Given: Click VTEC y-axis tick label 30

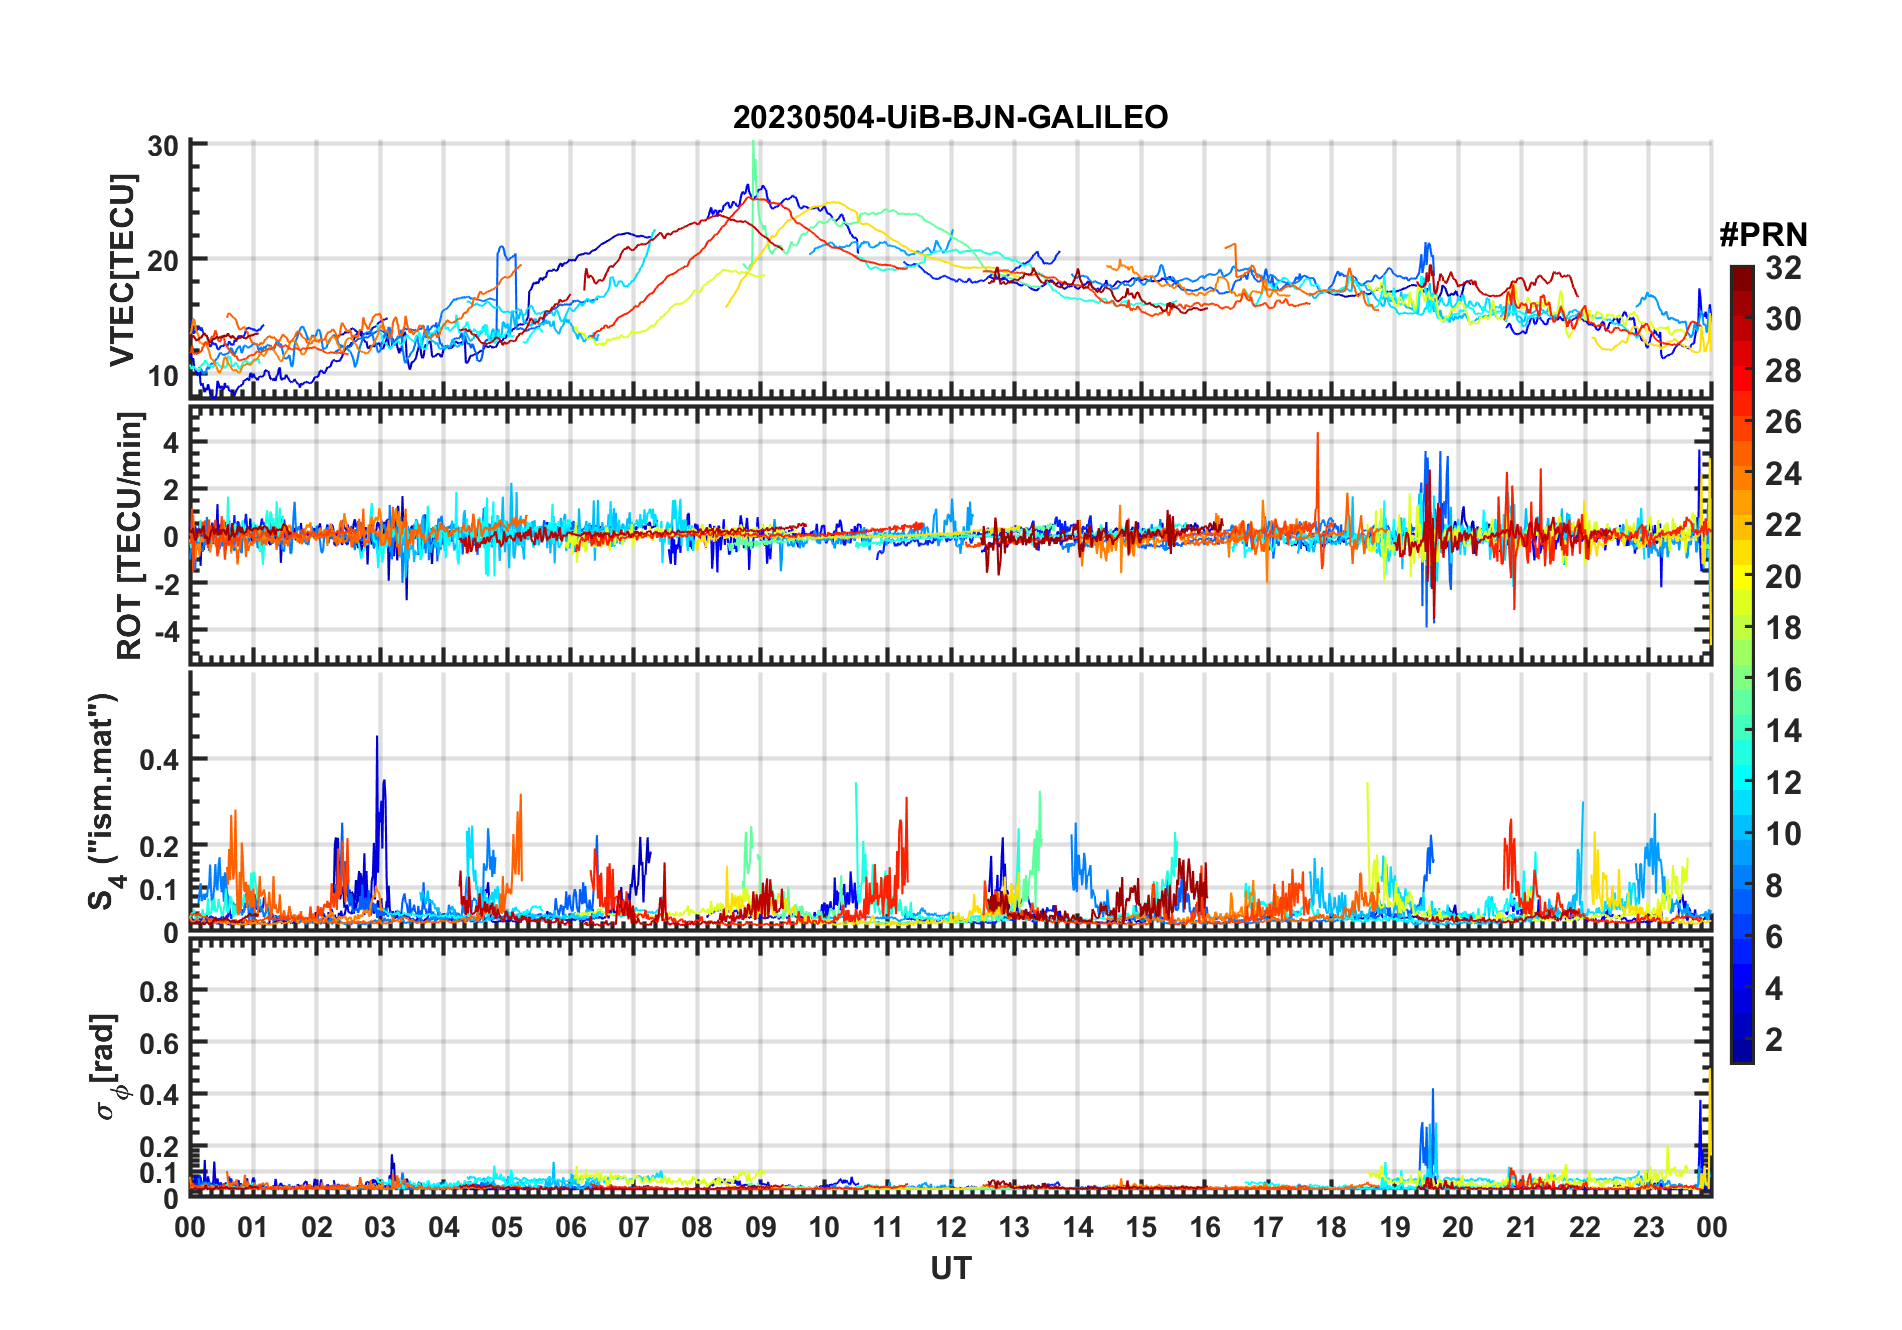Looking at the screenshot, I should click(x=163, y=146).
